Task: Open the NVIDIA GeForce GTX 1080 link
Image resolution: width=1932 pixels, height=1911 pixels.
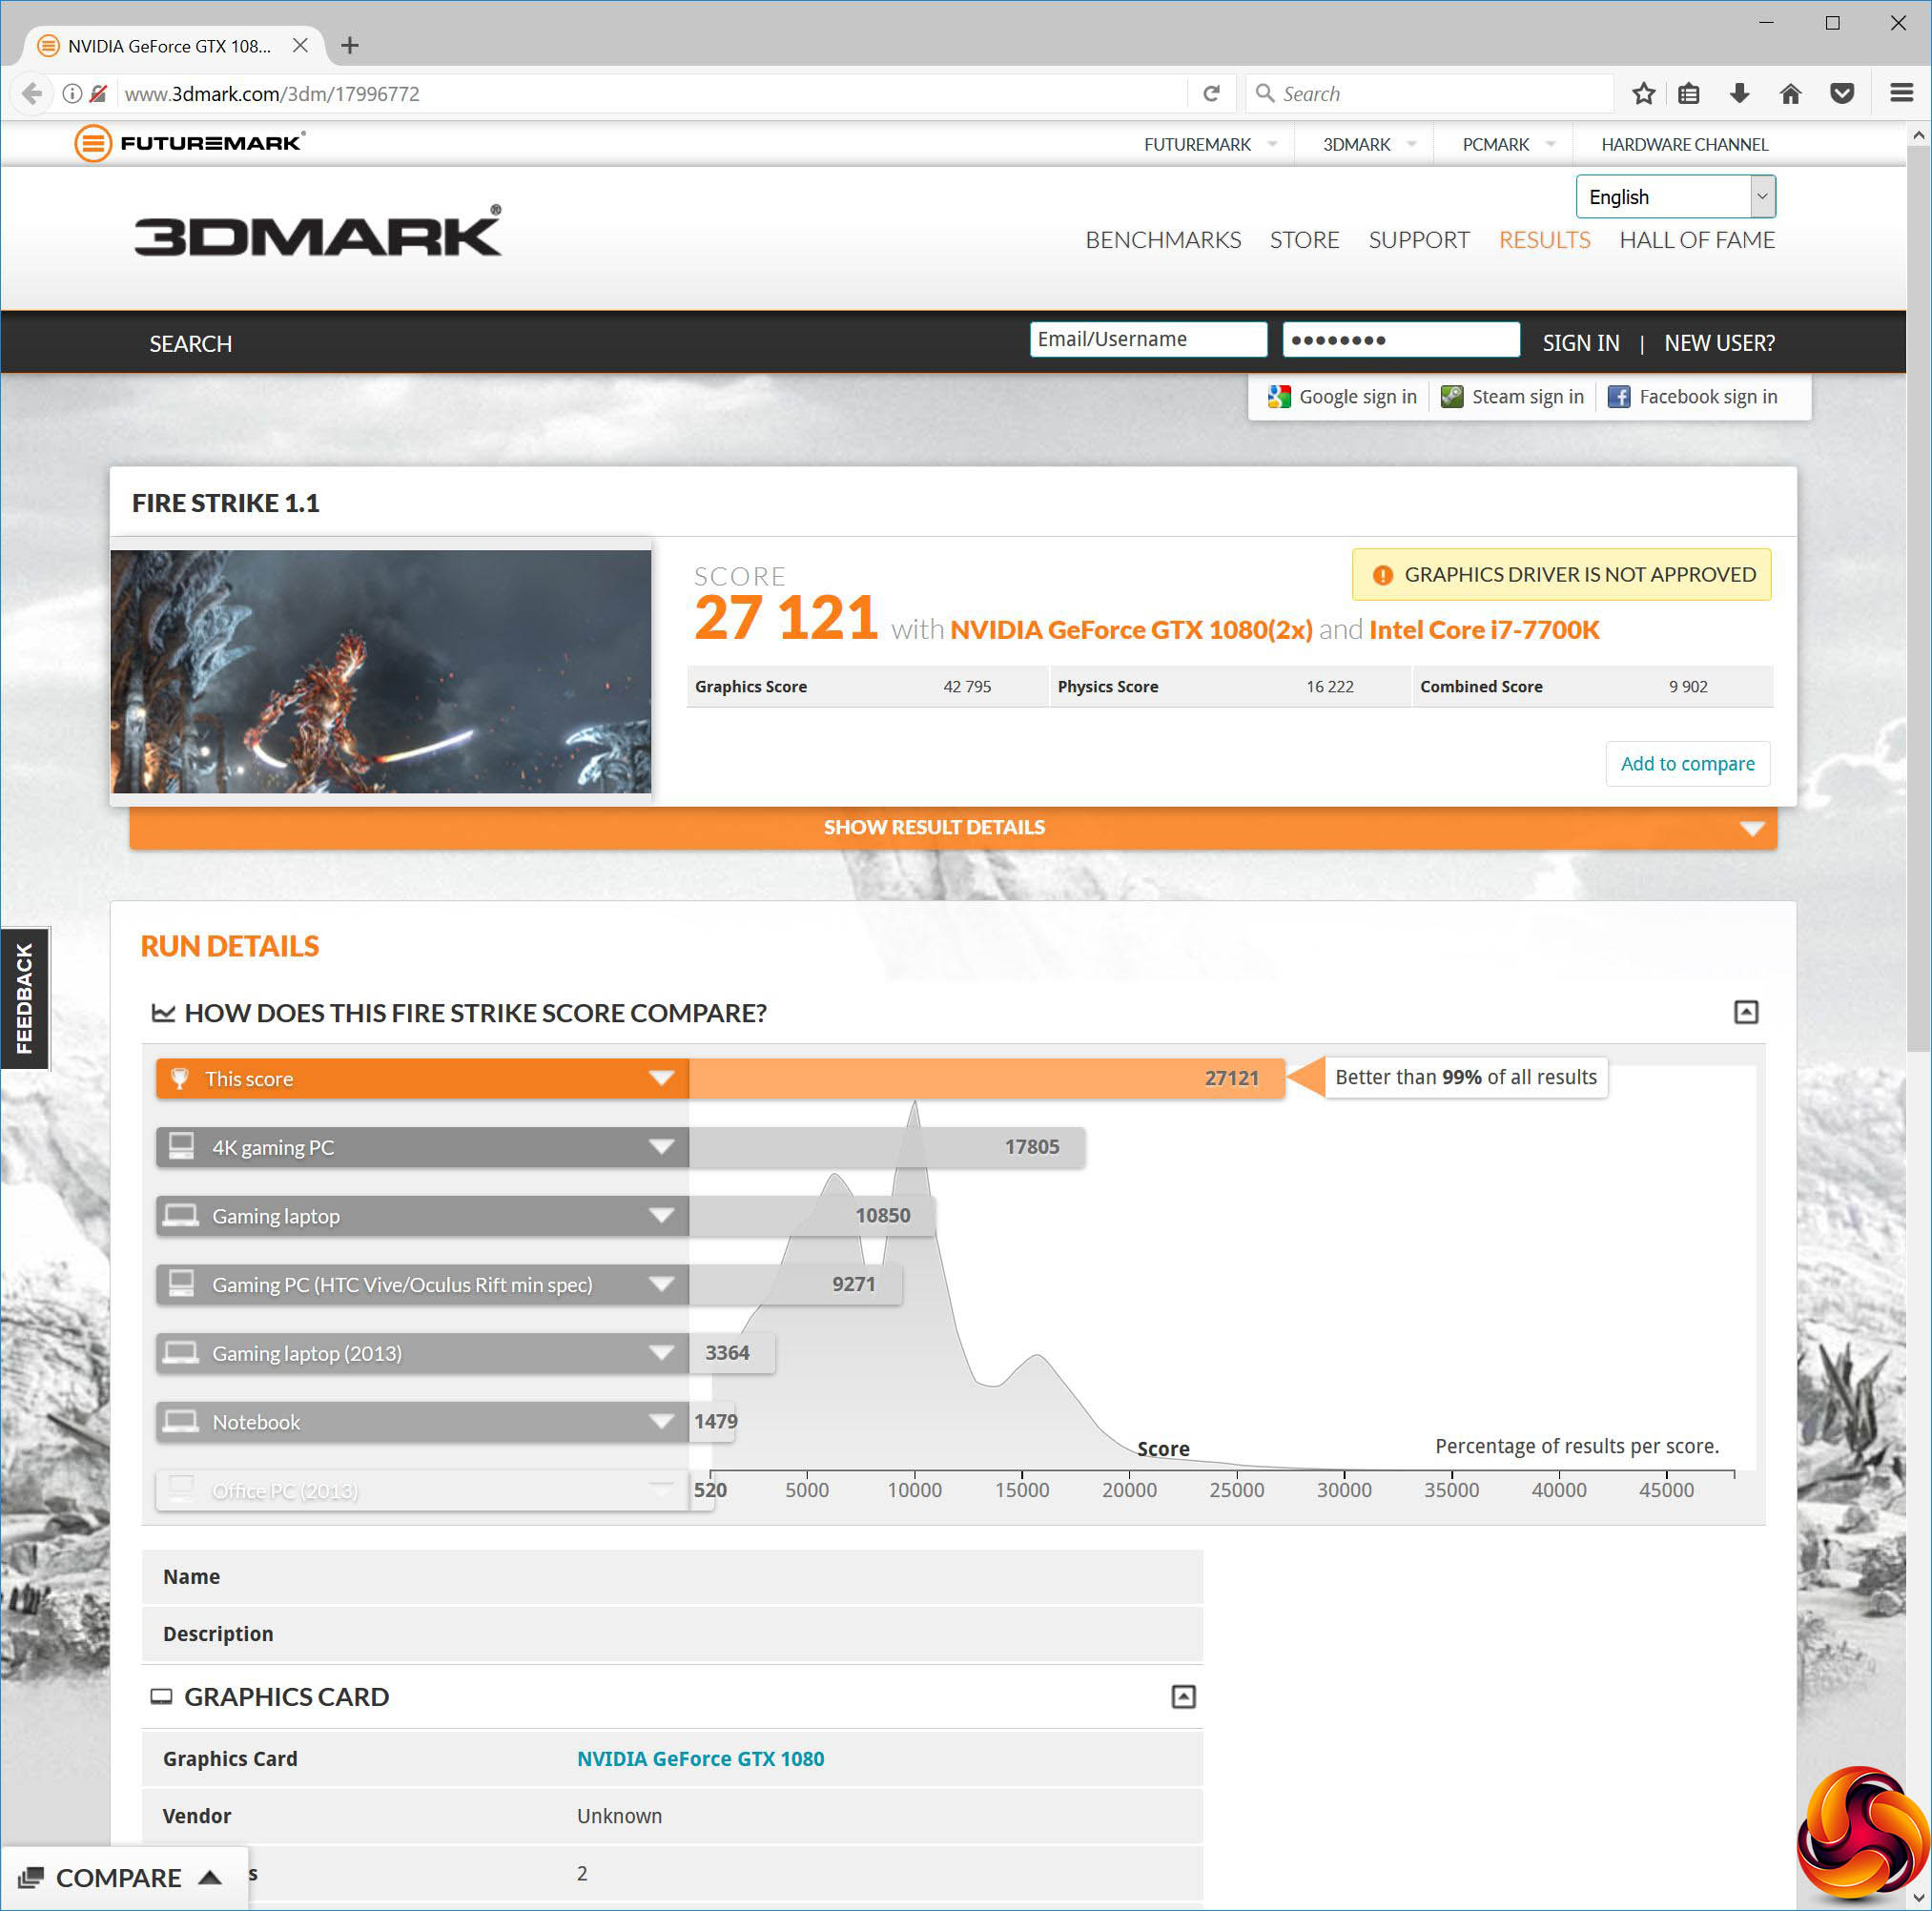Action: (x=700, y=1759)
